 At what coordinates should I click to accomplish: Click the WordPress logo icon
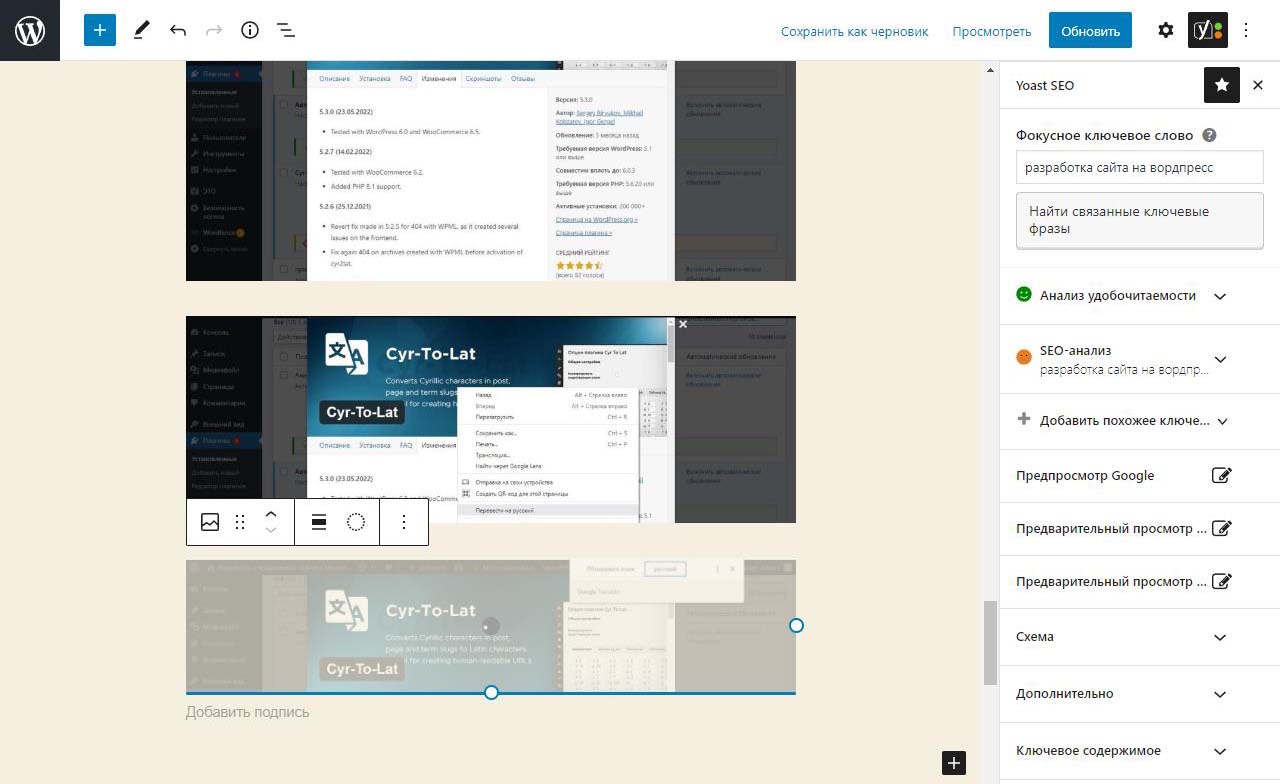point(30,30)
